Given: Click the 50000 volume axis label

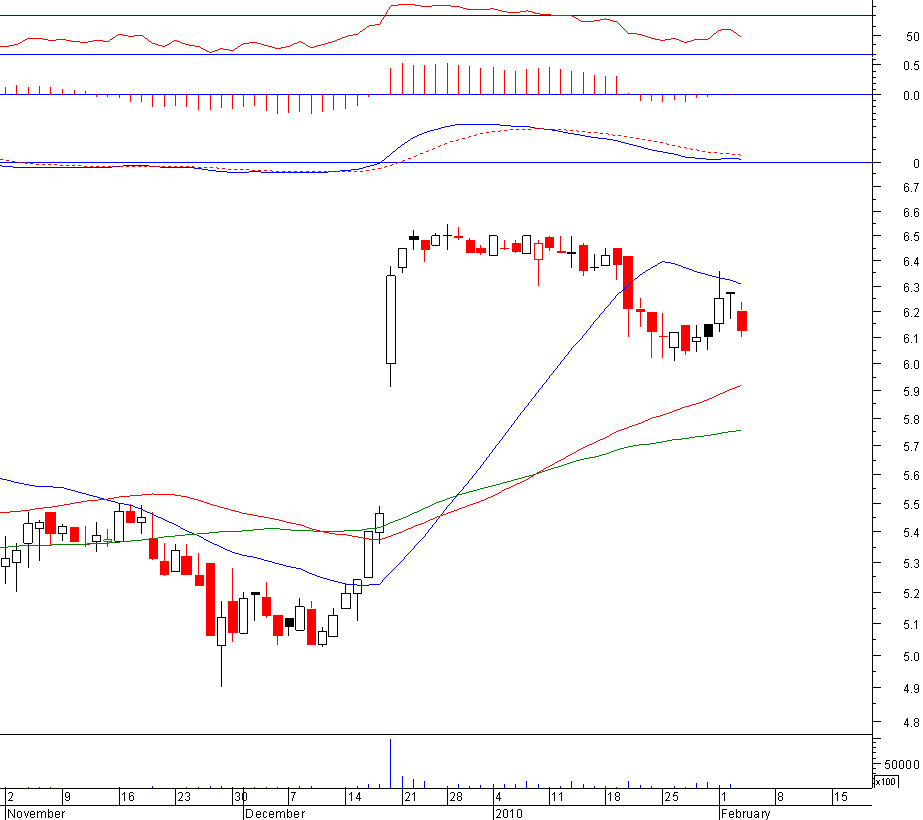Looking at the screenshot, I should click(901, 764).
